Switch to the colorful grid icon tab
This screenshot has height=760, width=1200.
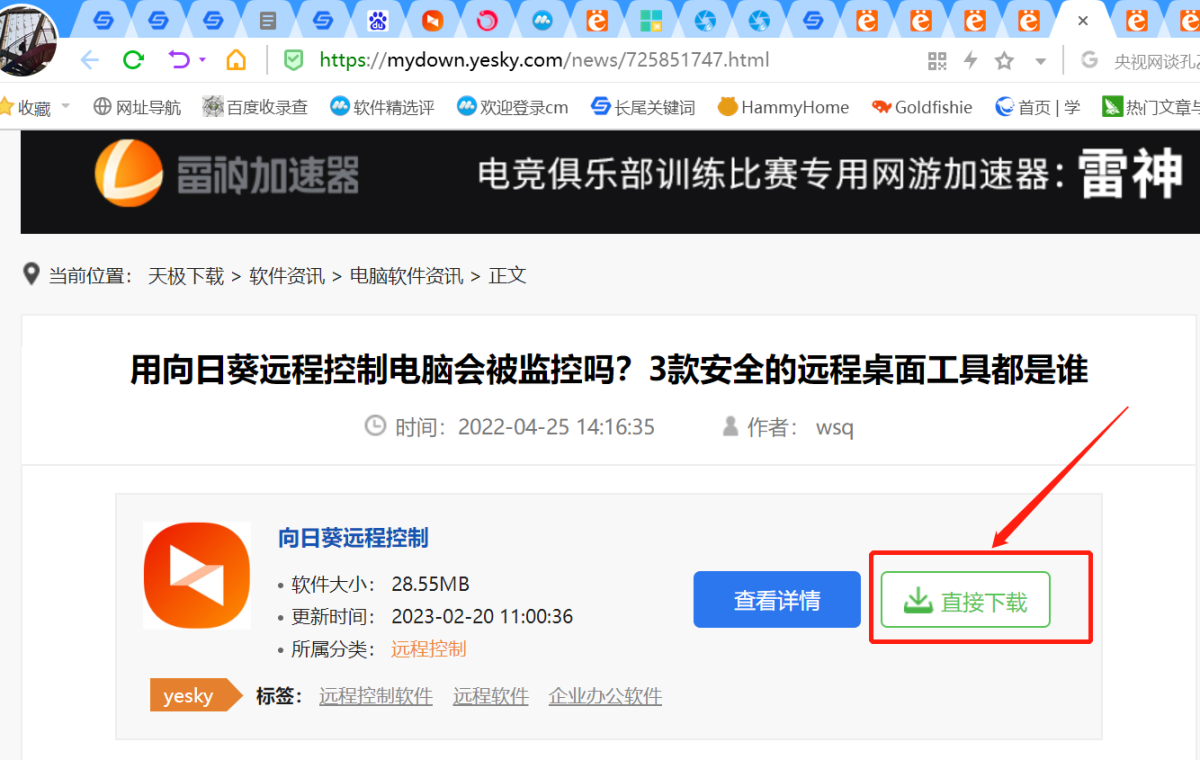tap(651, 20)
